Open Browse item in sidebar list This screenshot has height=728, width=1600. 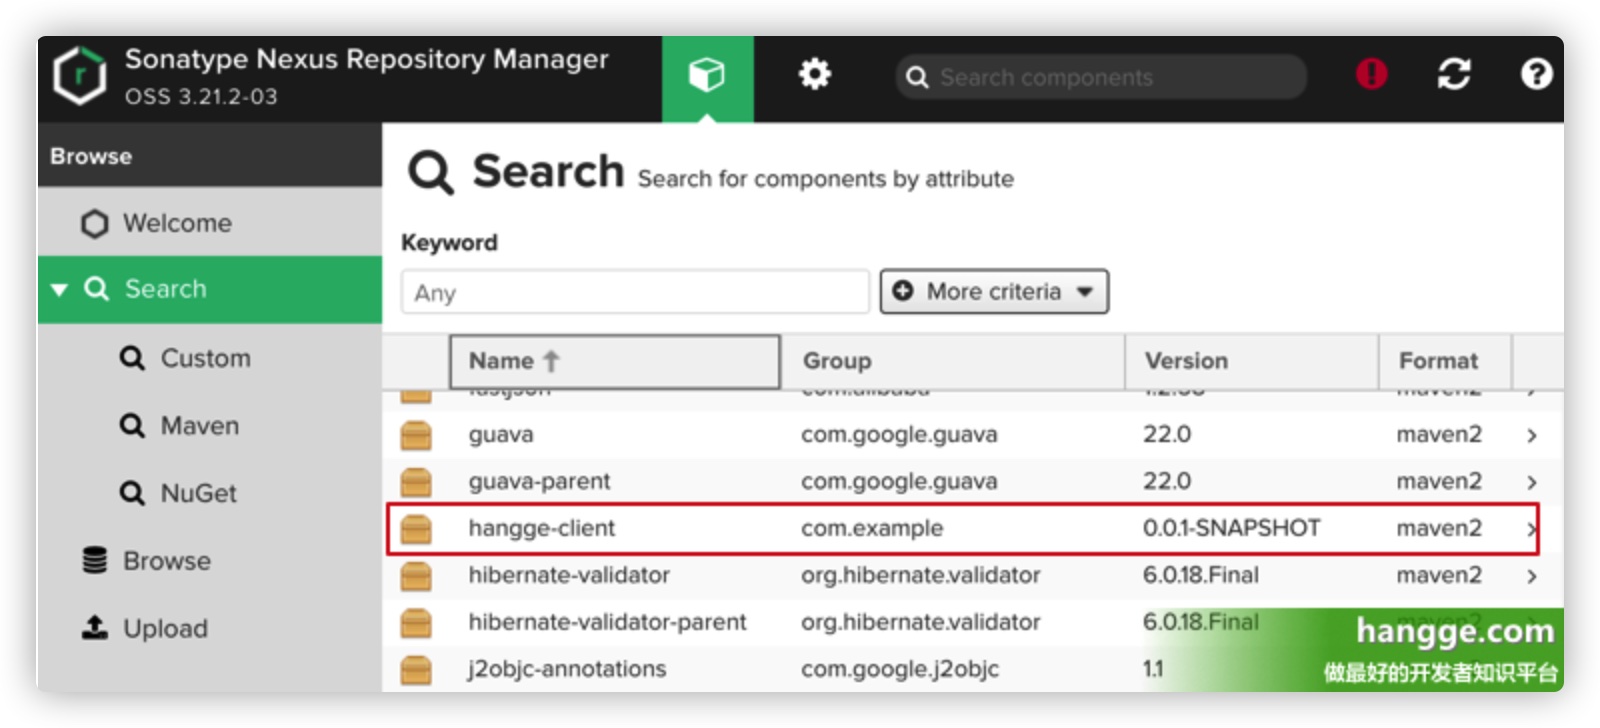pos(210,560)
